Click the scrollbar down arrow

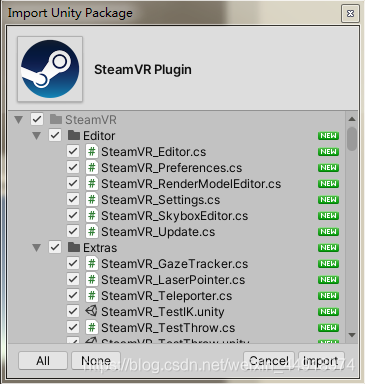(352, 335)
